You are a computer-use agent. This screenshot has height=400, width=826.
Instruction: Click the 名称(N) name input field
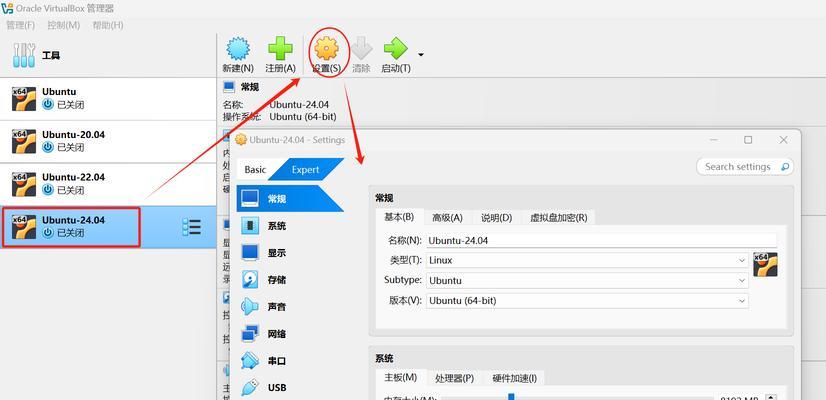click(602, 240)
